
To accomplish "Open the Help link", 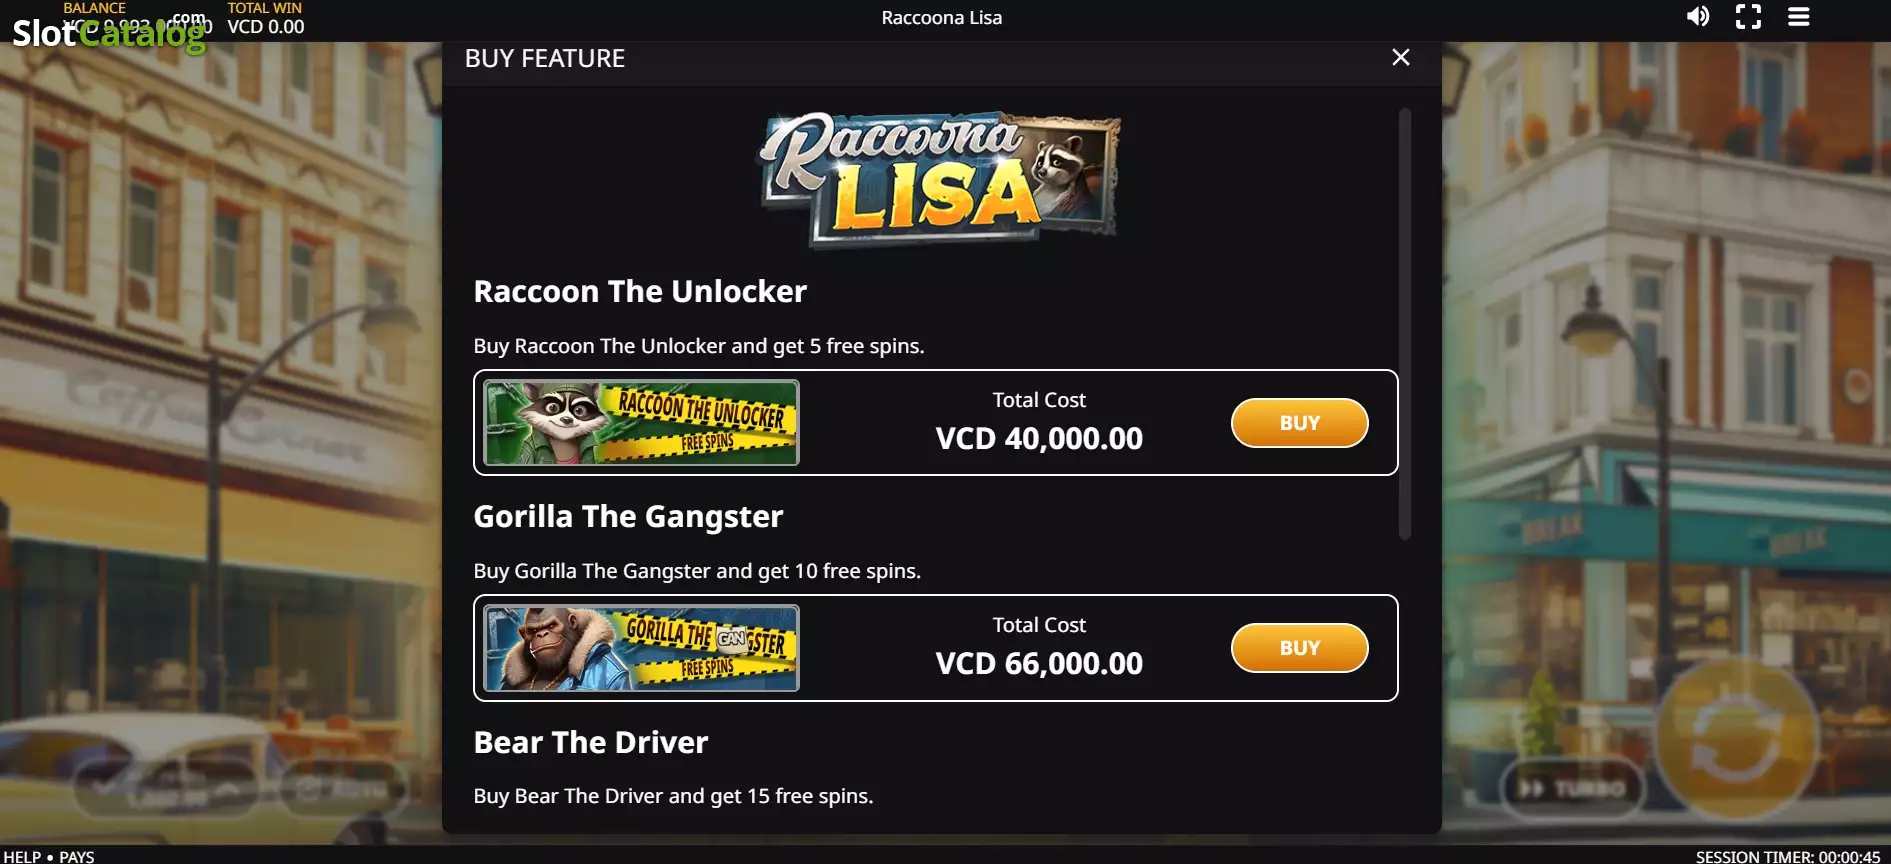I will [22, 856].
